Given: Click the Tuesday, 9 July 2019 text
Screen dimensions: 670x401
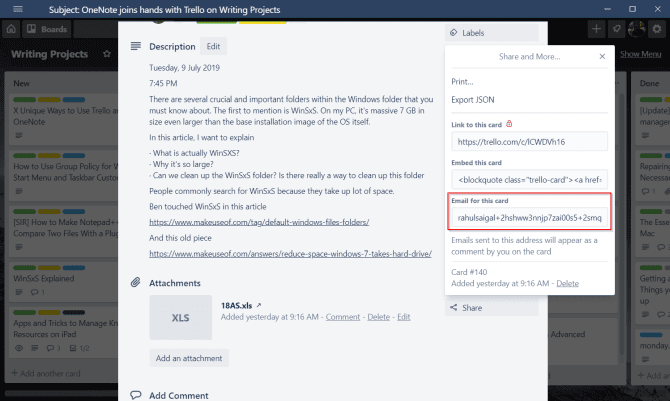Looking at the screenshot, I should pyautogui.click(x=184, y=68).
